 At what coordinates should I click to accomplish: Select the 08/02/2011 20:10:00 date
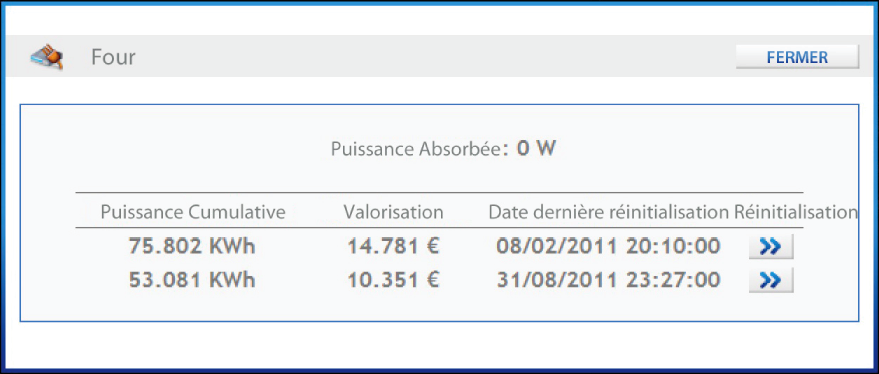tap(608, 246)
